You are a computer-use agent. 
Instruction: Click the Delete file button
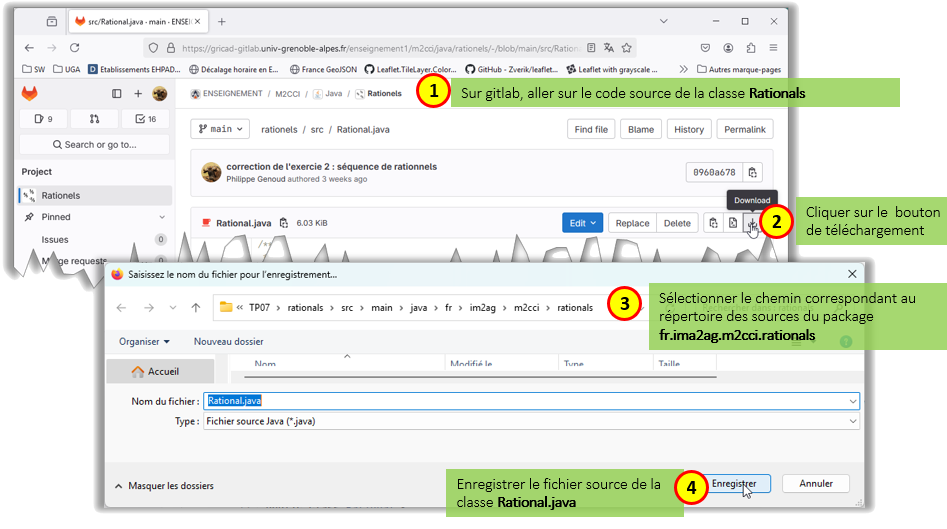677,223
